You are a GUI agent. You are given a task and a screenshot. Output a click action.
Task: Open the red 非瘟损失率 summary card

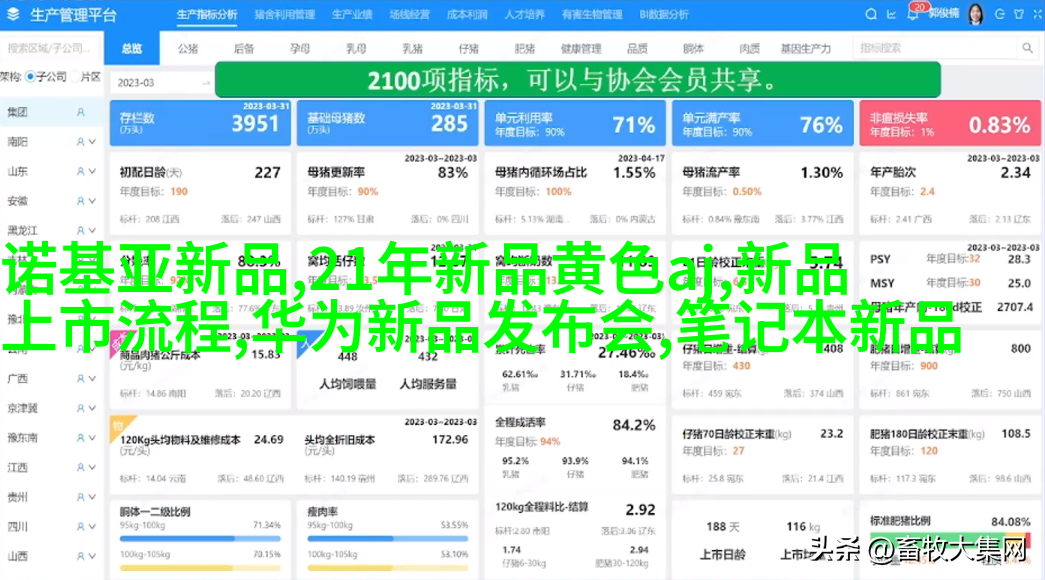[x=950, y=123]
